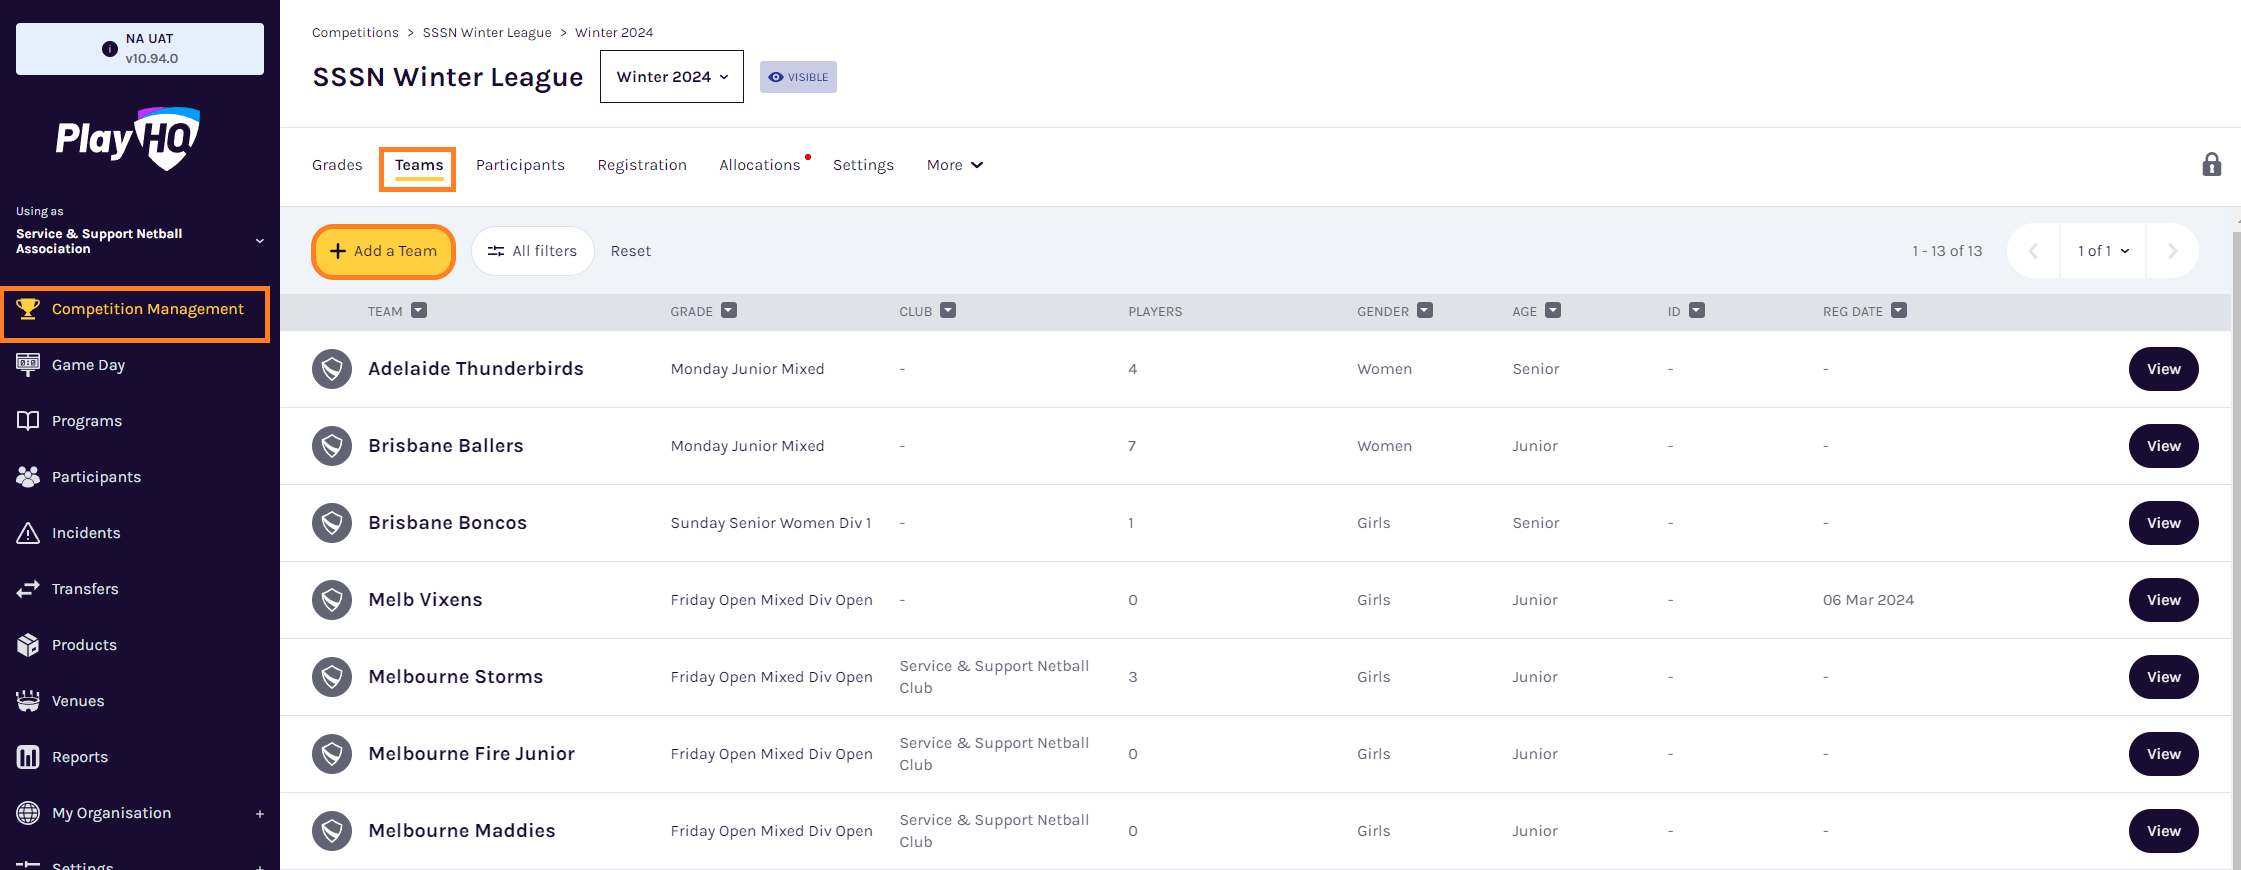
Task: Open the 1 of 1 page selector
Action: pyautogui.click(x=2102, y=251)
